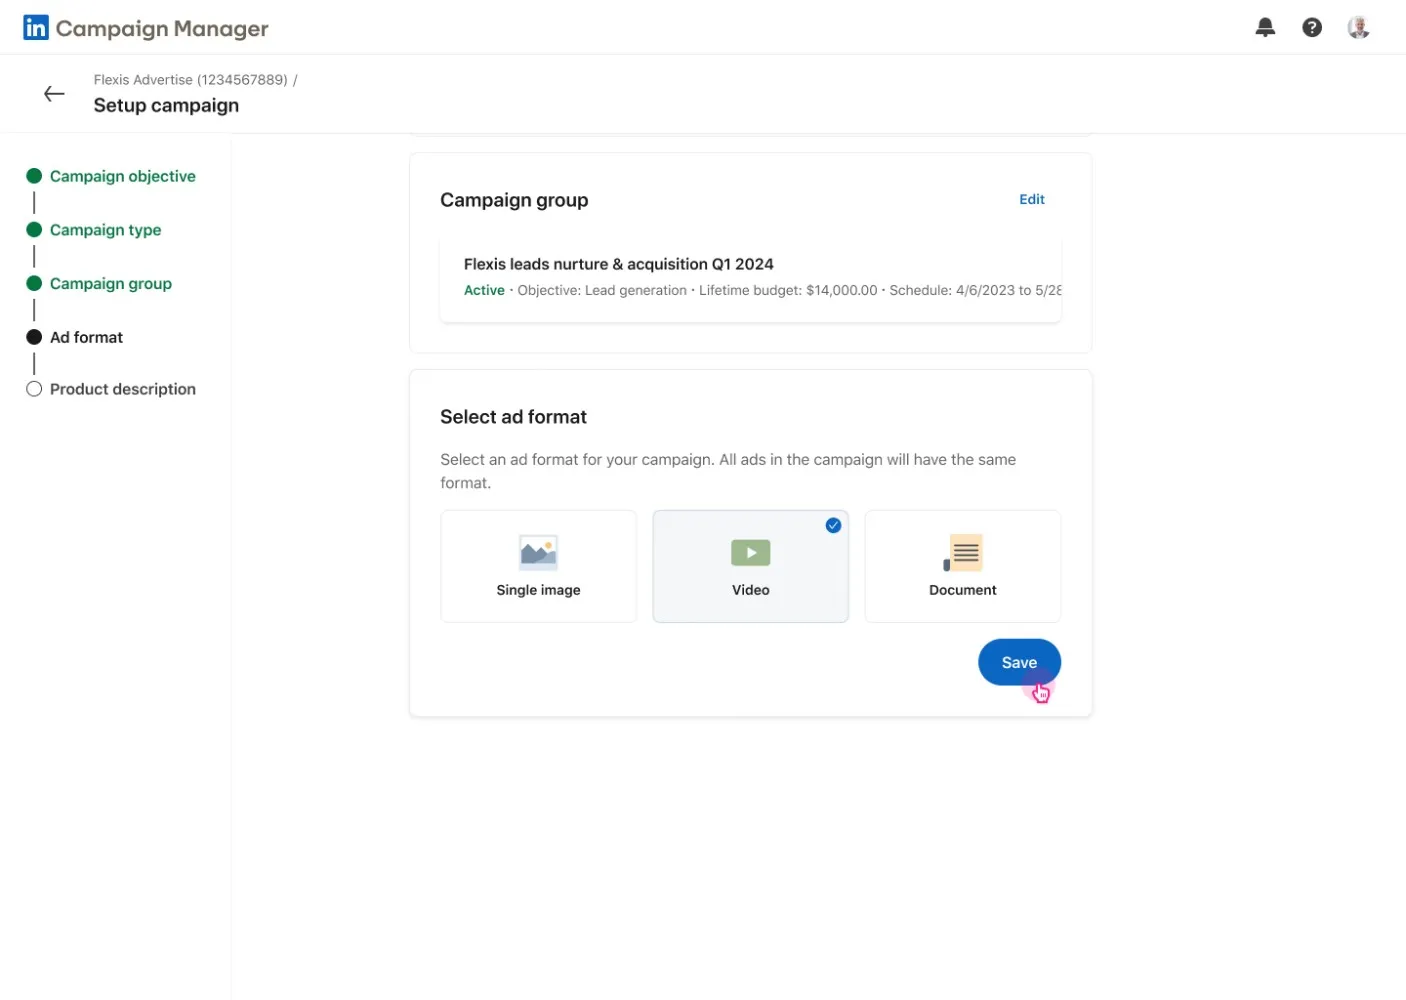This screenshot has height=1000, width=1406.
Task: Click the Lifetime budget $14,000.00 text
Action: click(788, 290)
